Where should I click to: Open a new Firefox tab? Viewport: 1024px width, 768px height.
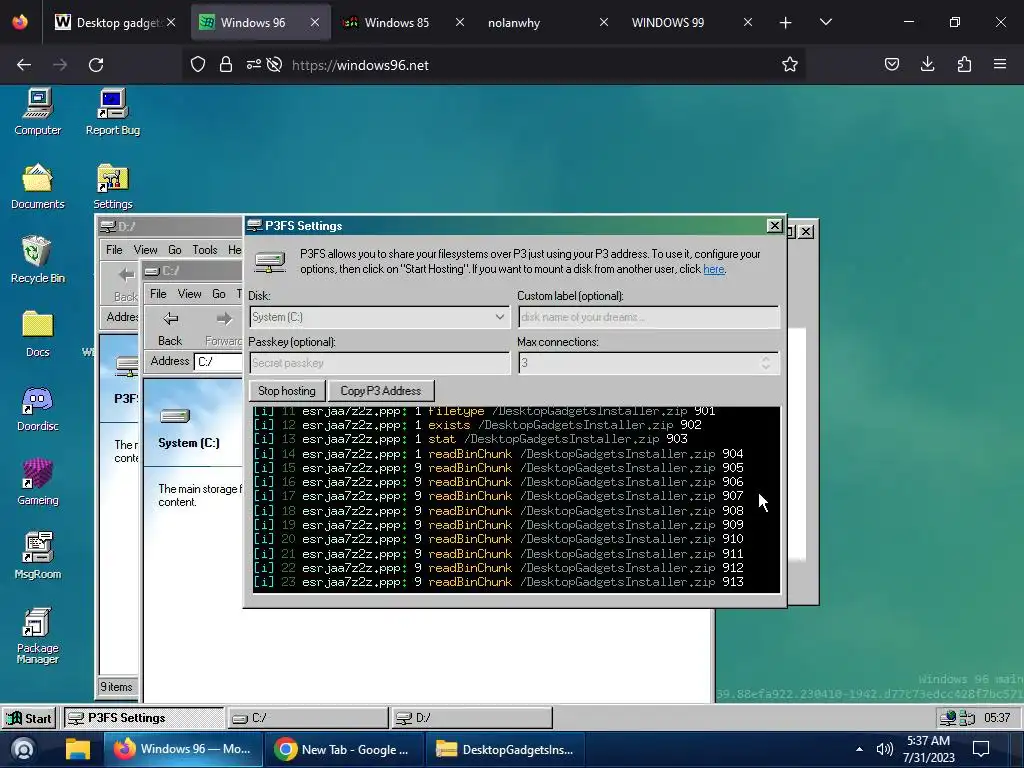785,23
